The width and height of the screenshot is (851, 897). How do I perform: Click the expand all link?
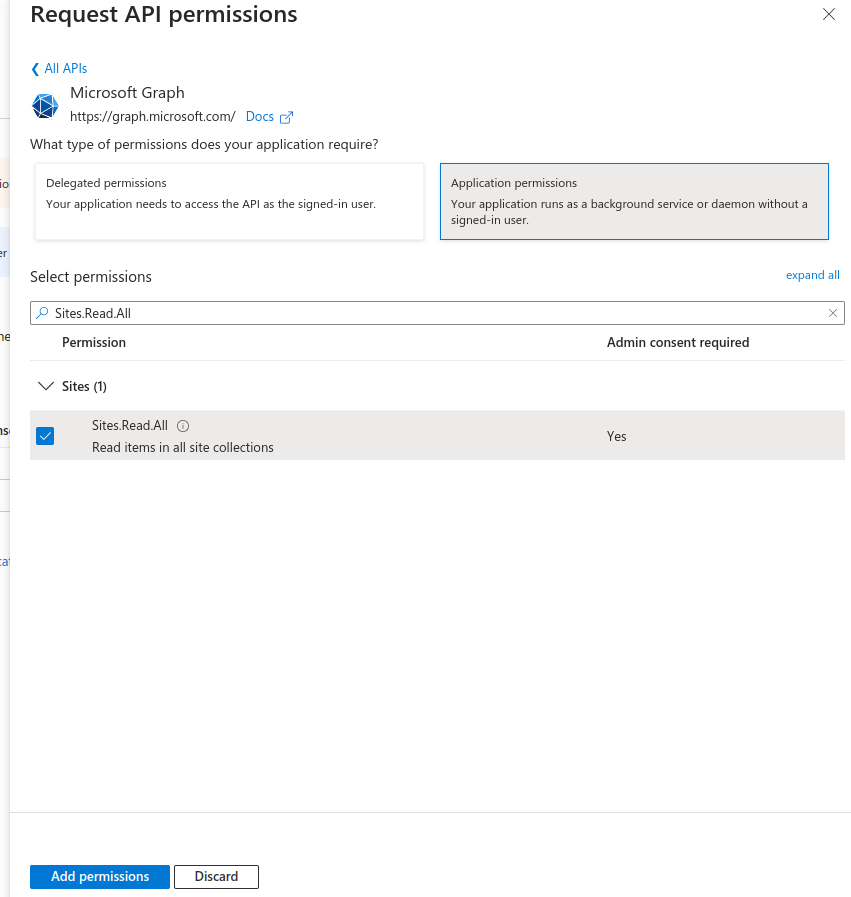pyautogui.click(x=812, y=275)
